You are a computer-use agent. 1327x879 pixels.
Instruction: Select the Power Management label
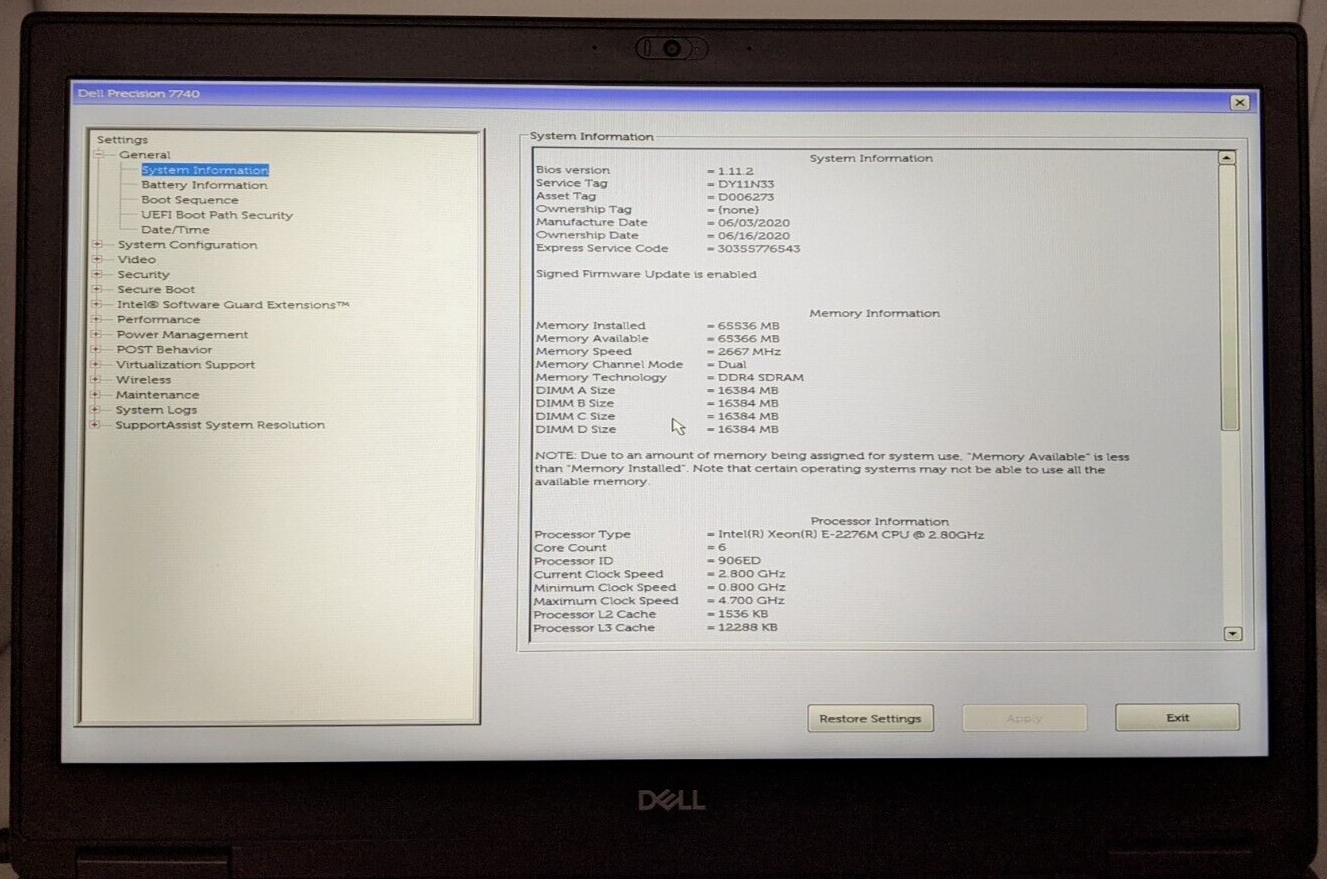(x=182, y=335)
